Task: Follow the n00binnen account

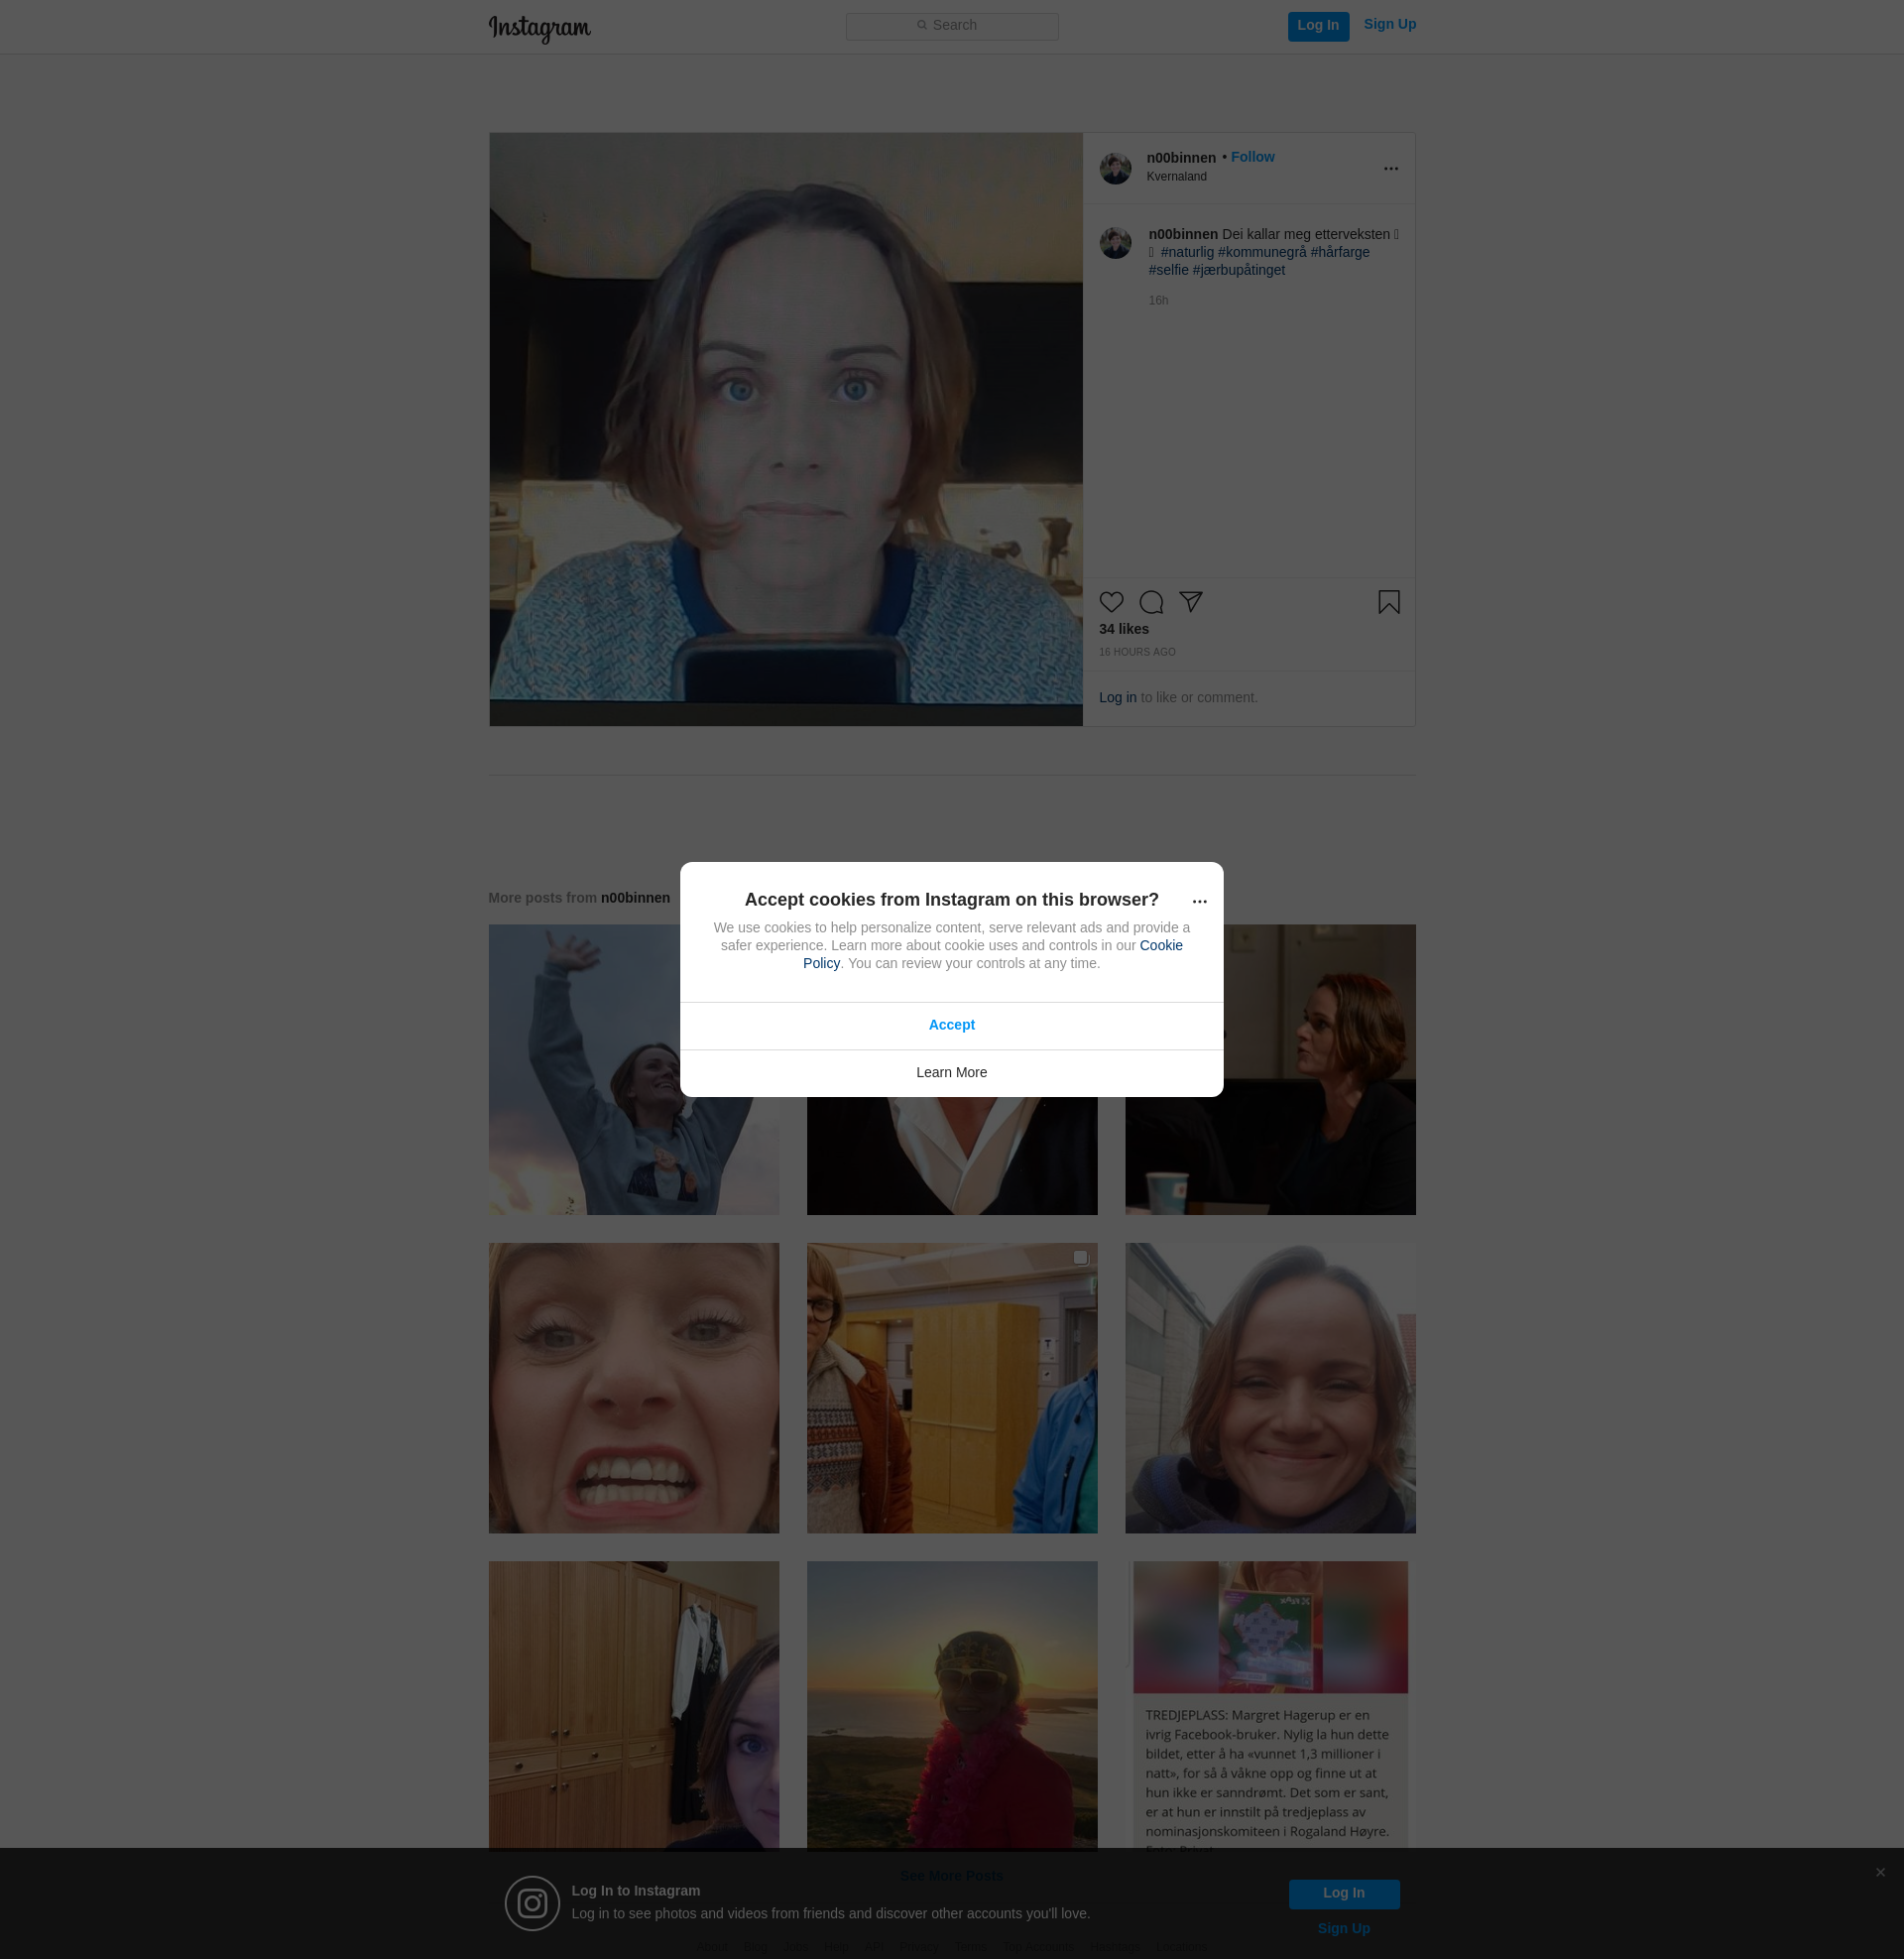Action: coord(1252,157)
